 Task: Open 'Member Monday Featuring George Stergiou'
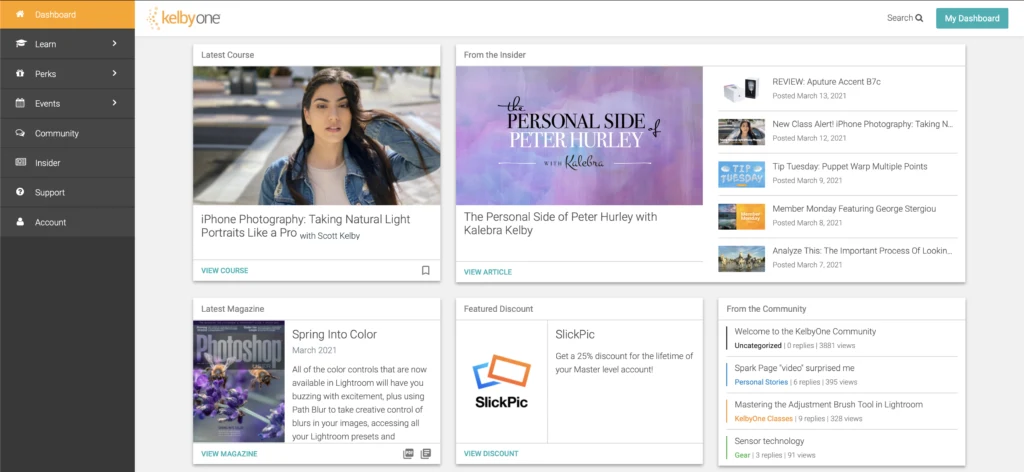tap(852, 209)
